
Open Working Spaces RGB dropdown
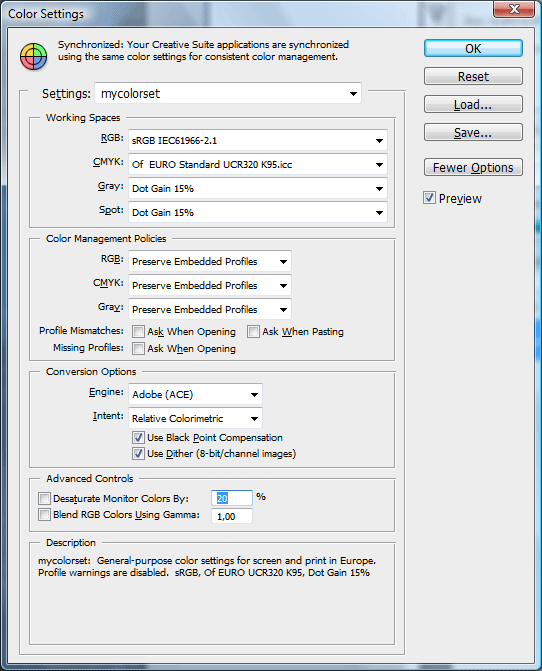(x=258, y=140)
